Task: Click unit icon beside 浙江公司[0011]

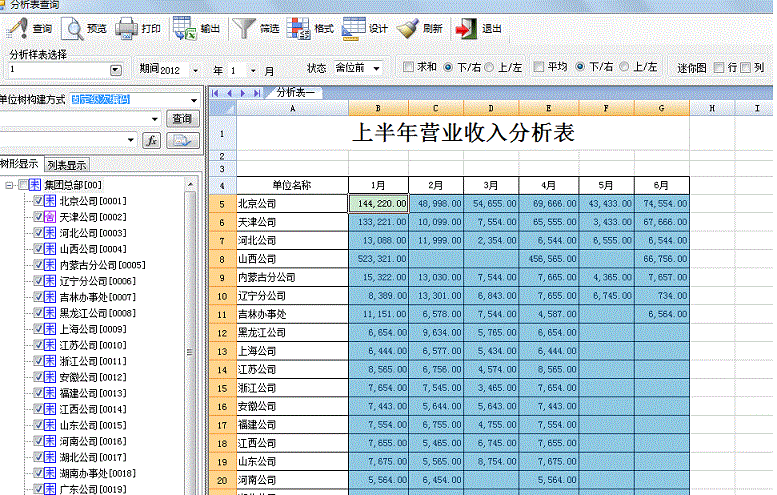Action: (50, 361)
